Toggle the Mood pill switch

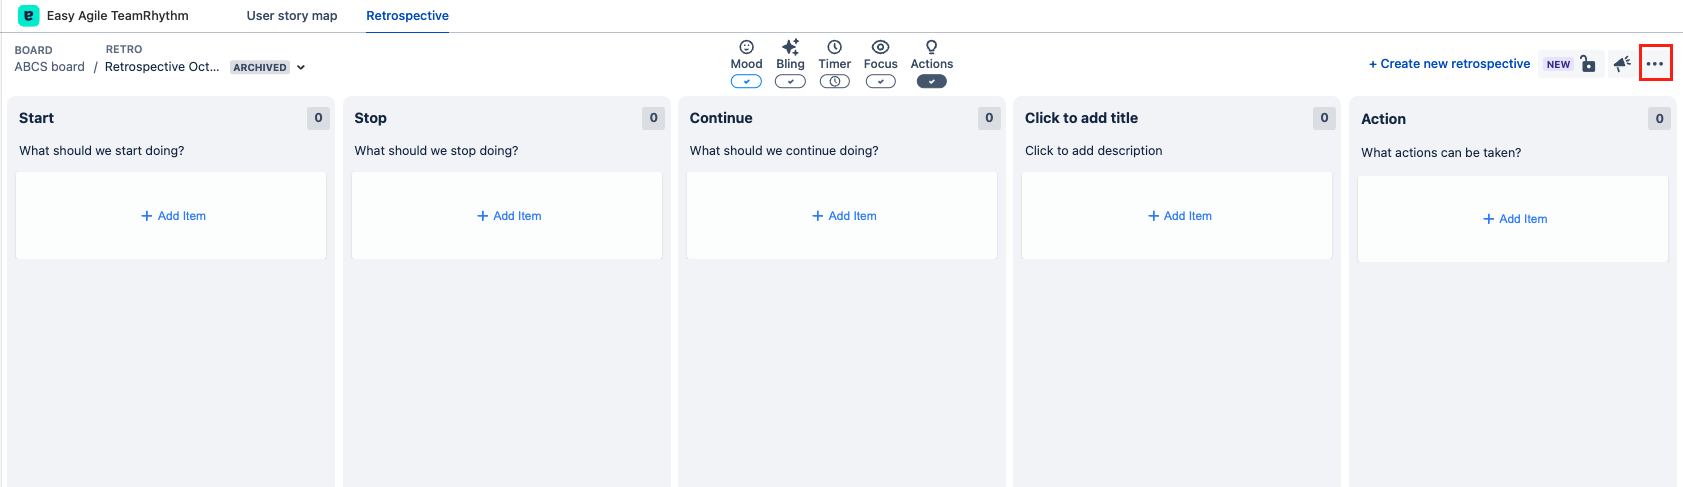coord(746,82)
